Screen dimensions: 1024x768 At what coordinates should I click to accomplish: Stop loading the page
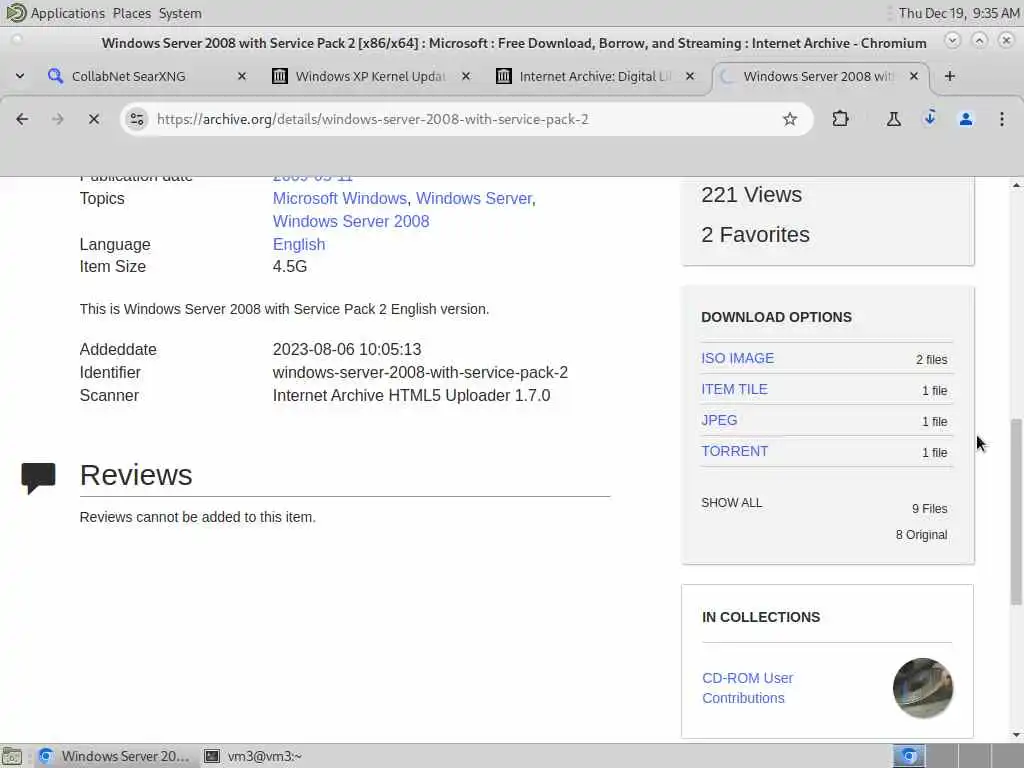[93, 119]
